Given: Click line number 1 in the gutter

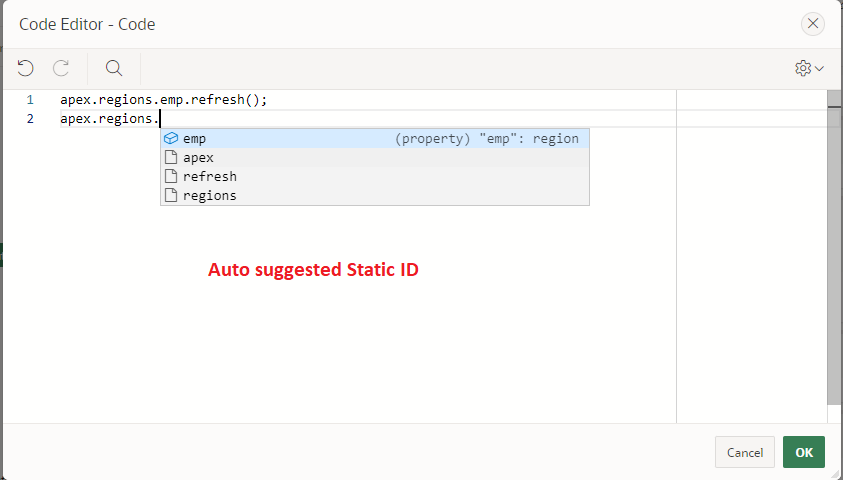Looking at the screenshot, I should 30,100.
